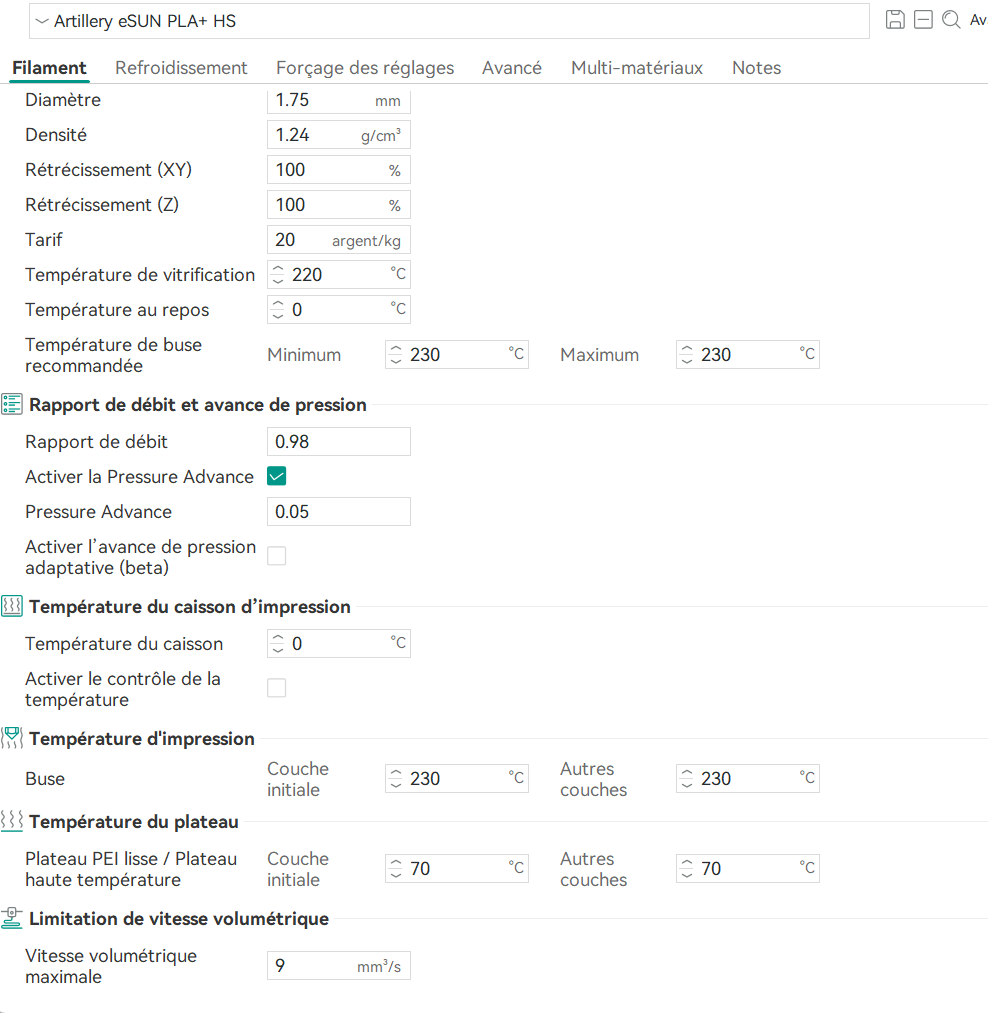Open the settings search magnifier icon
Image resolution: width=988 pixels, height=1013 pixels.
[x=951, y=20]
